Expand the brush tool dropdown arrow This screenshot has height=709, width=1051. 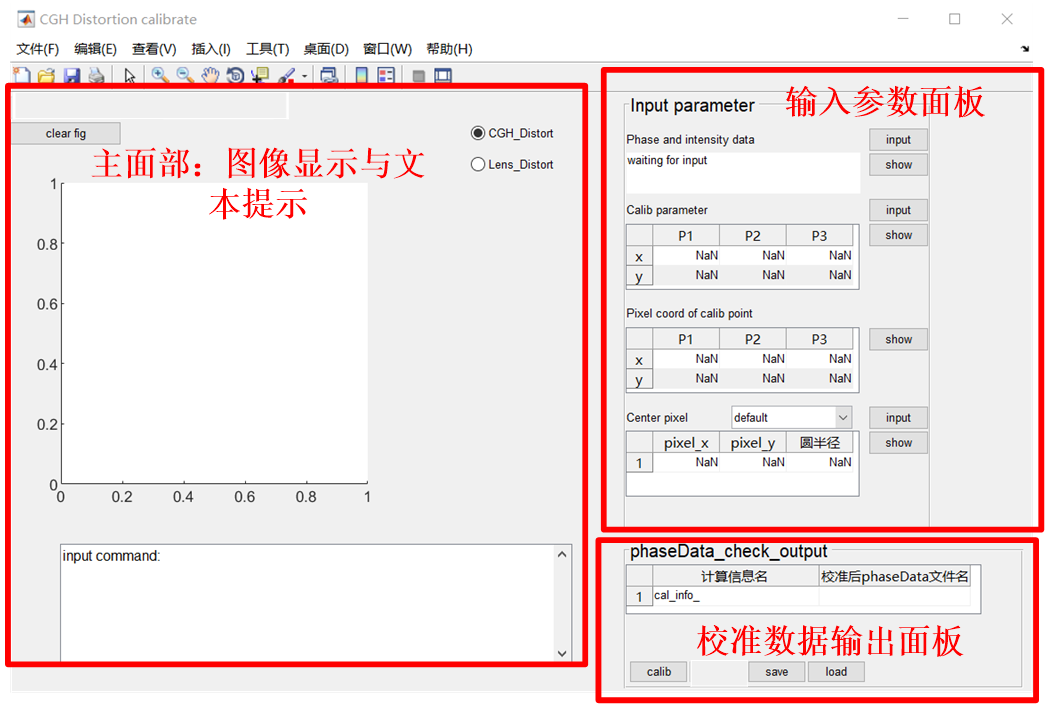pos(304,76)
